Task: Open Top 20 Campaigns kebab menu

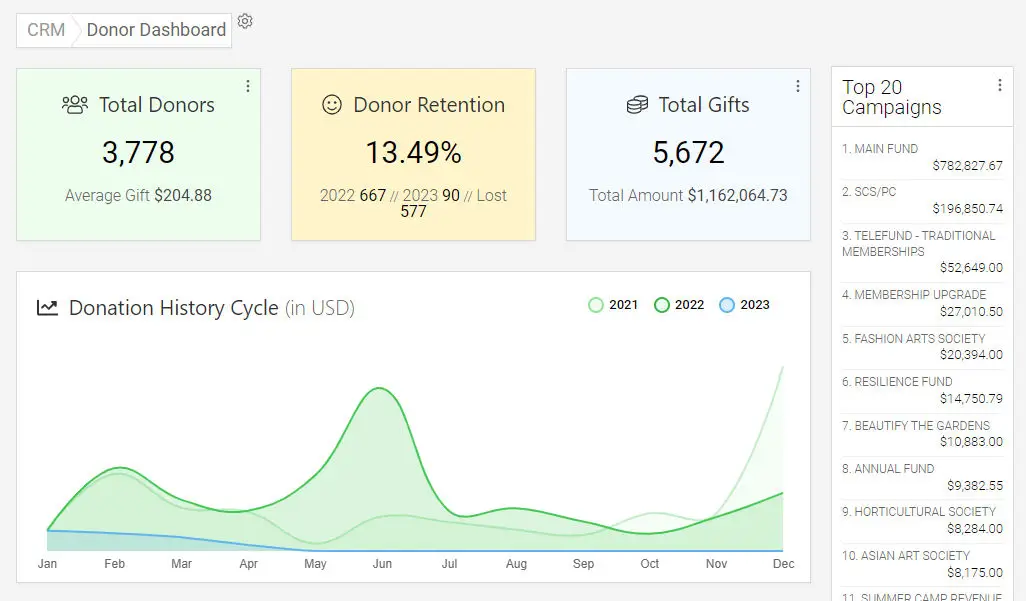Action: (x=1000, y=85)
